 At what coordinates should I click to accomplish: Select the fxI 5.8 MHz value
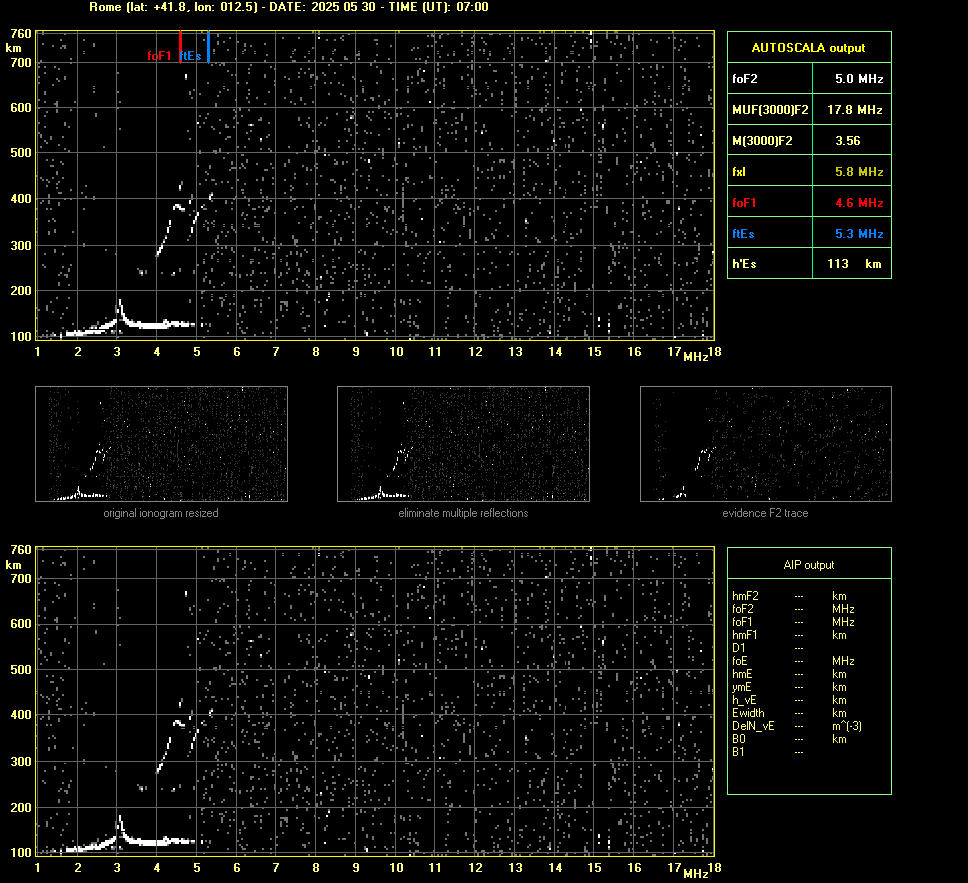tap(859, 172)
